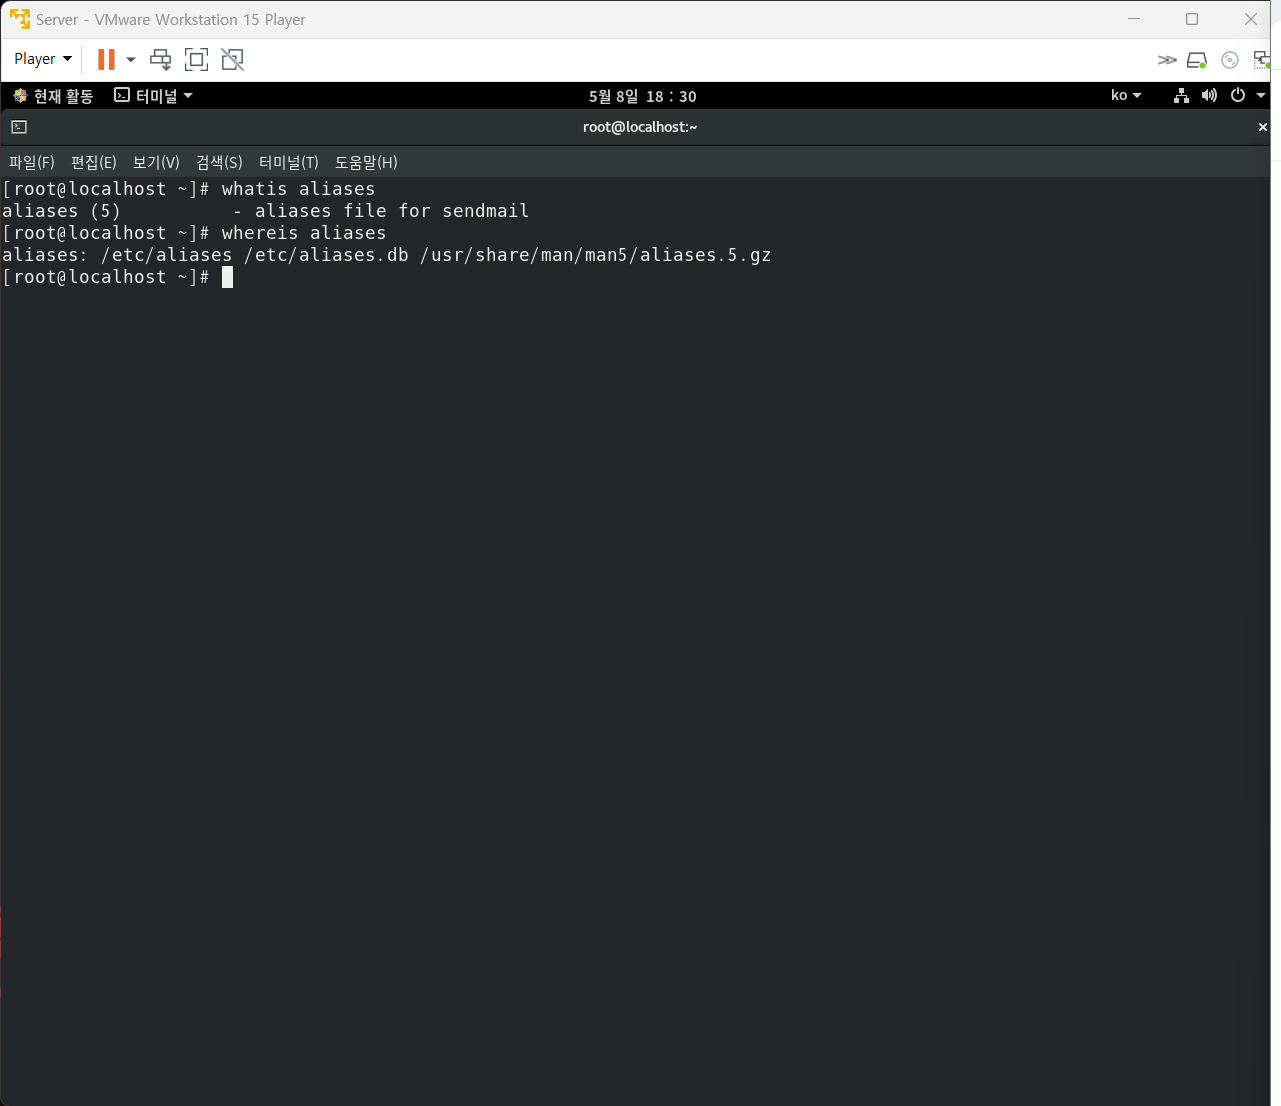1281x1106 pixels.
Task: Click 'aliases file for sendmail' output text
Action: point(392,211)
